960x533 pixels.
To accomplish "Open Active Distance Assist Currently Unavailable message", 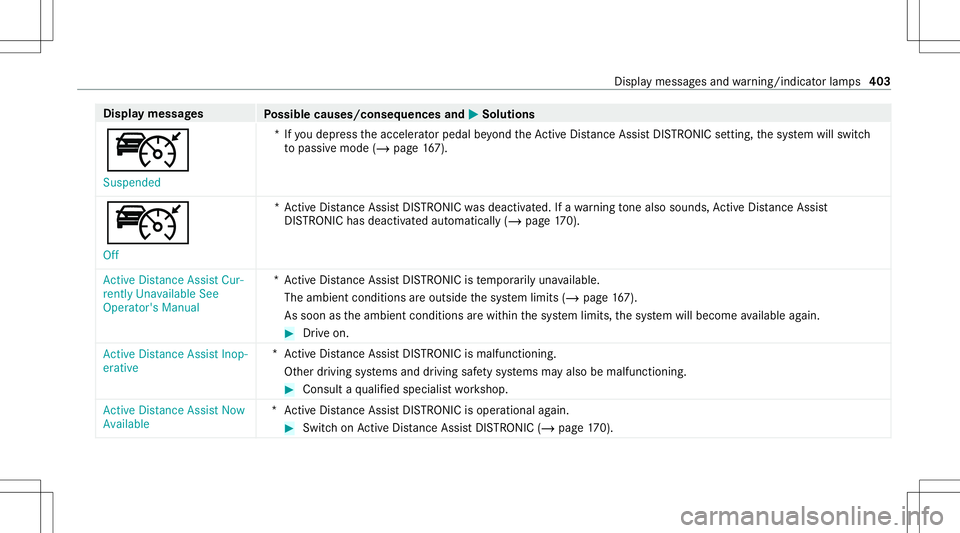I will [x=173, y=294].
